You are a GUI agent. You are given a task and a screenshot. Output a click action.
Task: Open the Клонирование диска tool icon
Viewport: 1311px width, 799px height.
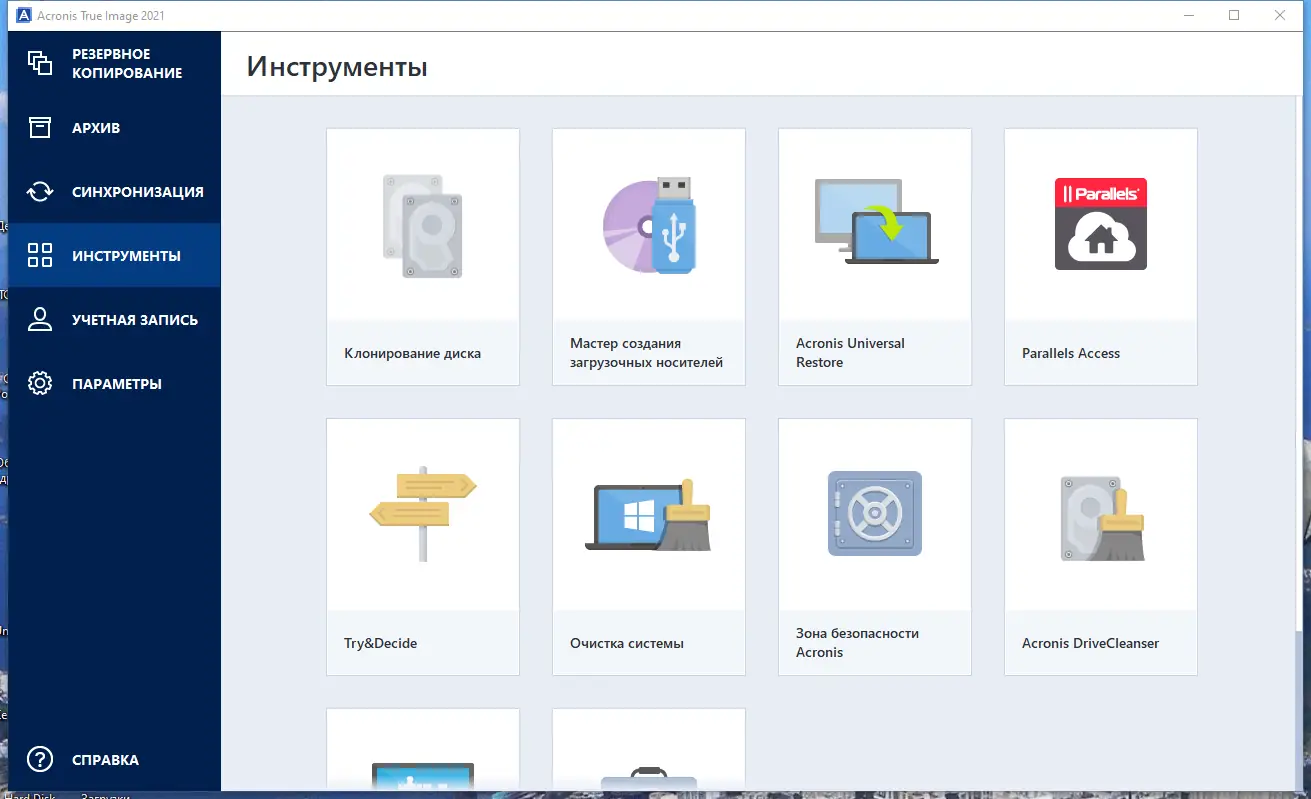click(422, 224)
